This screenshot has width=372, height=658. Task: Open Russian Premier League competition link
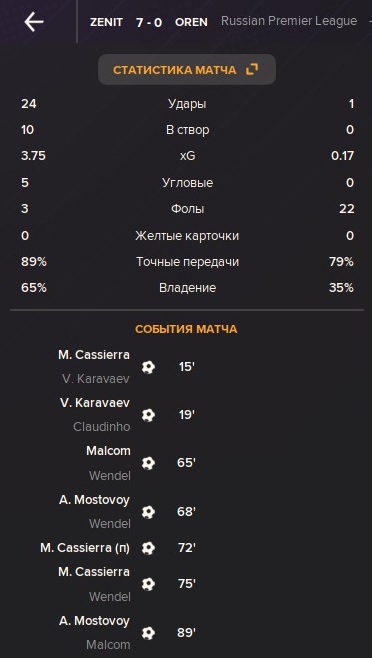click(x=289, y=21)
